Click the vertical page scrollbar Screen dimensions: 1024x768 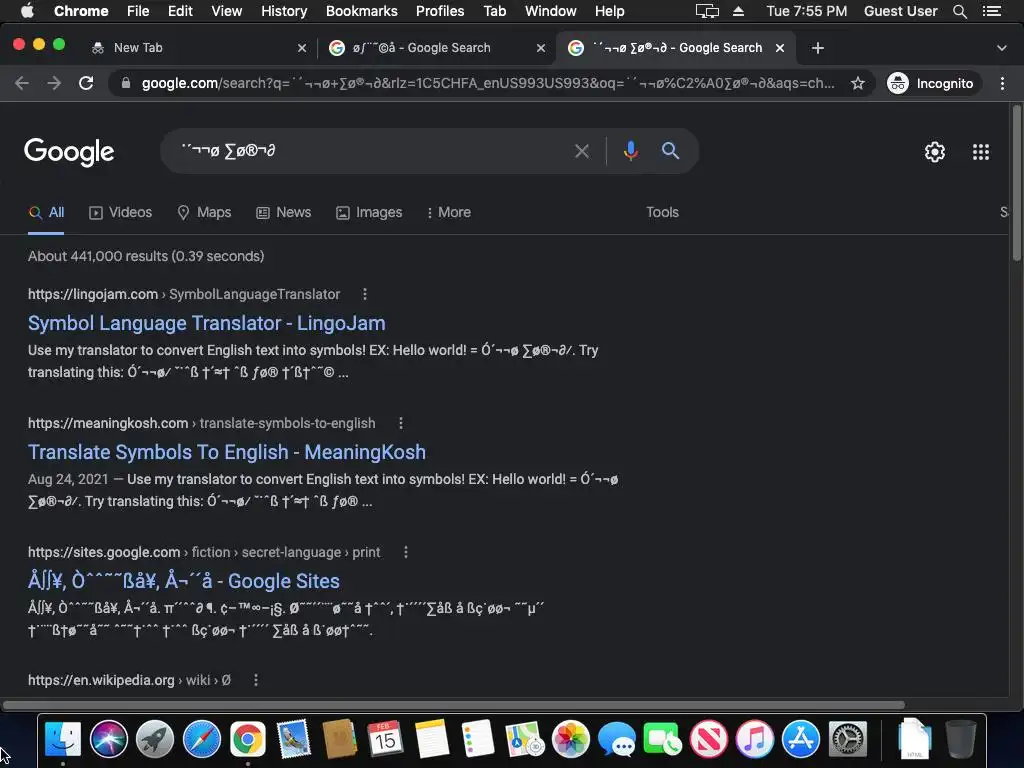pyautogui.click(x=1016, y=184)
